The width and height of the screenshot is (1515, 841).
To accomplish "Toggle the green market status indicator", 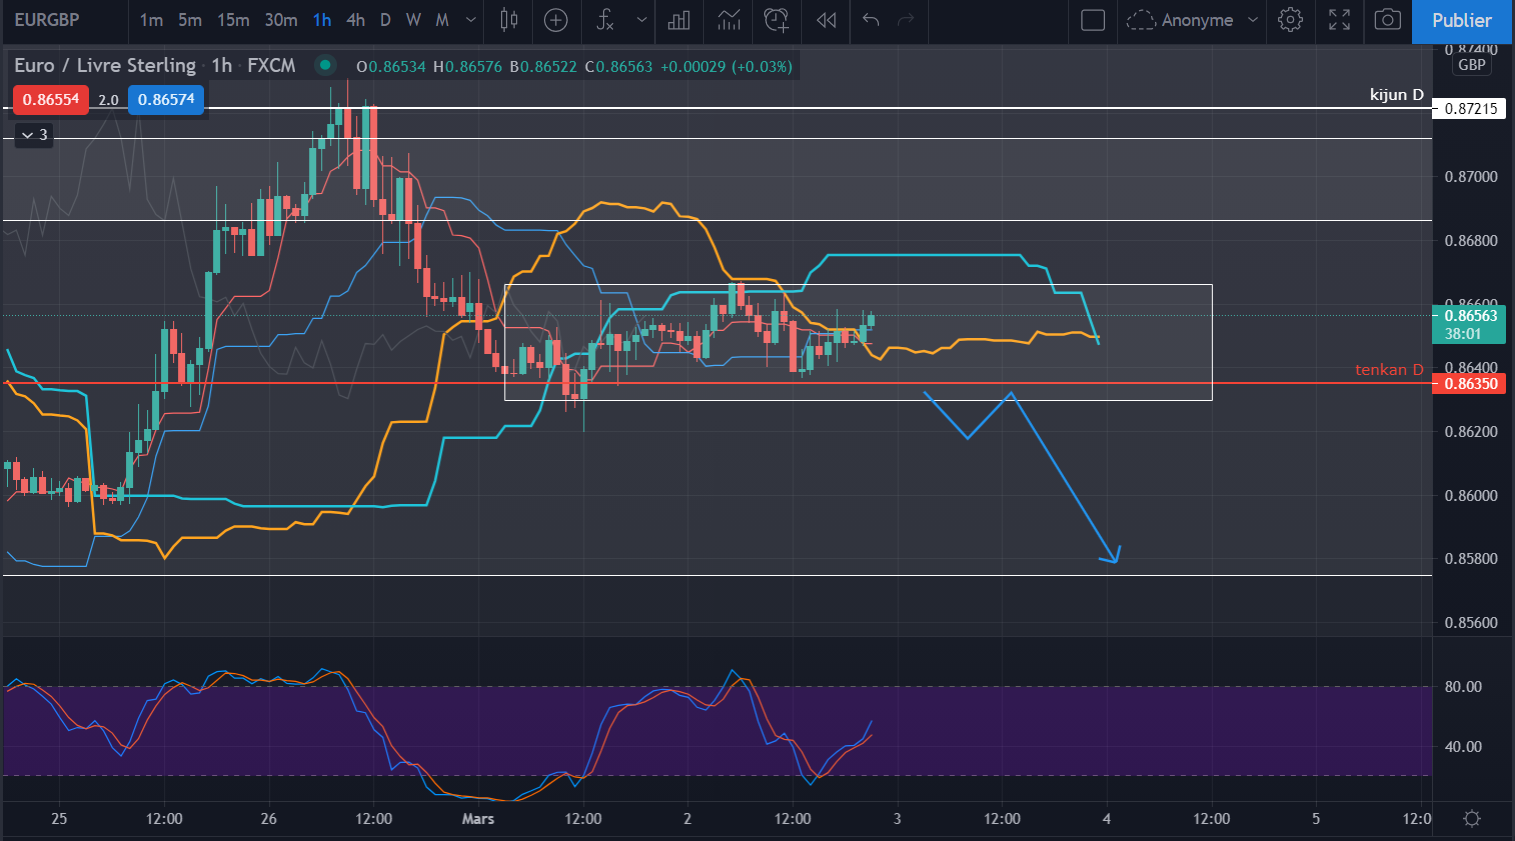I will (x=325, y=66).
